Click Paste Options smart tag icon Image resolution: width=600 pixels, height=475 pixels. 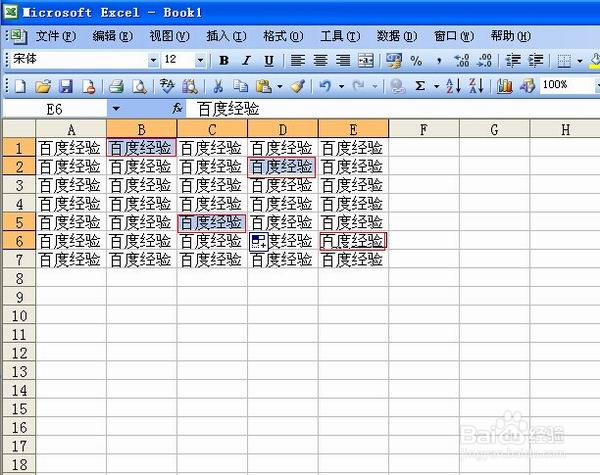point(259,242)
